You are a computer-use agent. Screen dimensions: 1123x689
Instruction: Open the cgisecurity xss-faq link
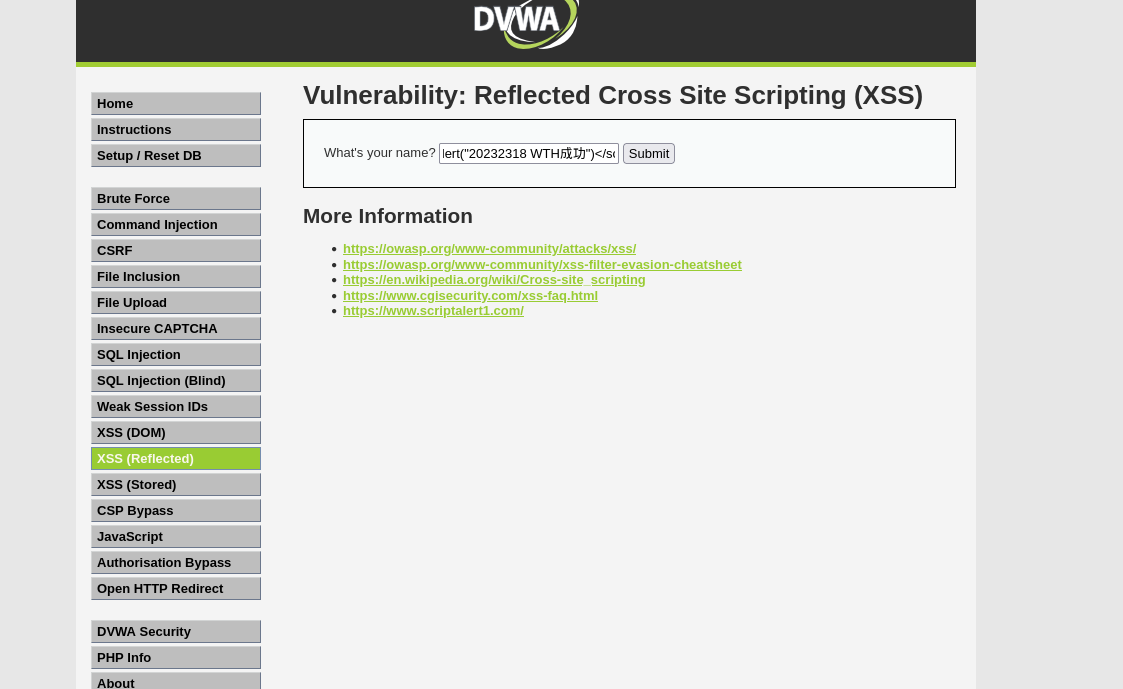471,295
